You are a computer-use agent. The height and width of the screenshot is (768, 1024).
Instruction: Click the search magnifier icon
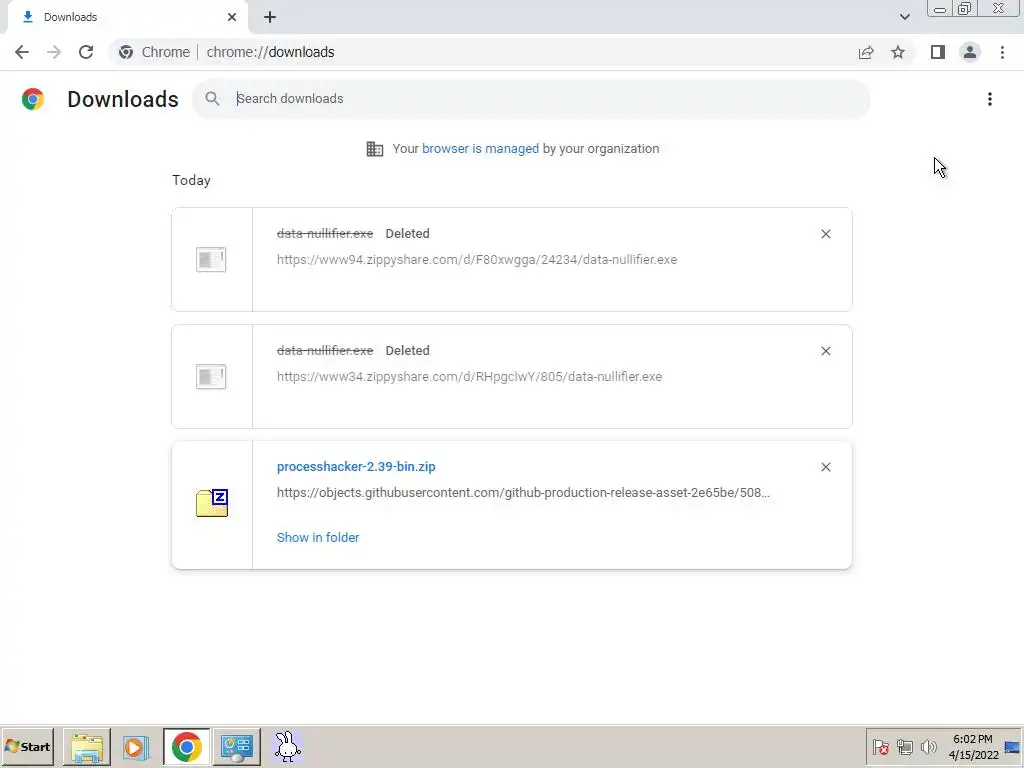coord(212,99)
